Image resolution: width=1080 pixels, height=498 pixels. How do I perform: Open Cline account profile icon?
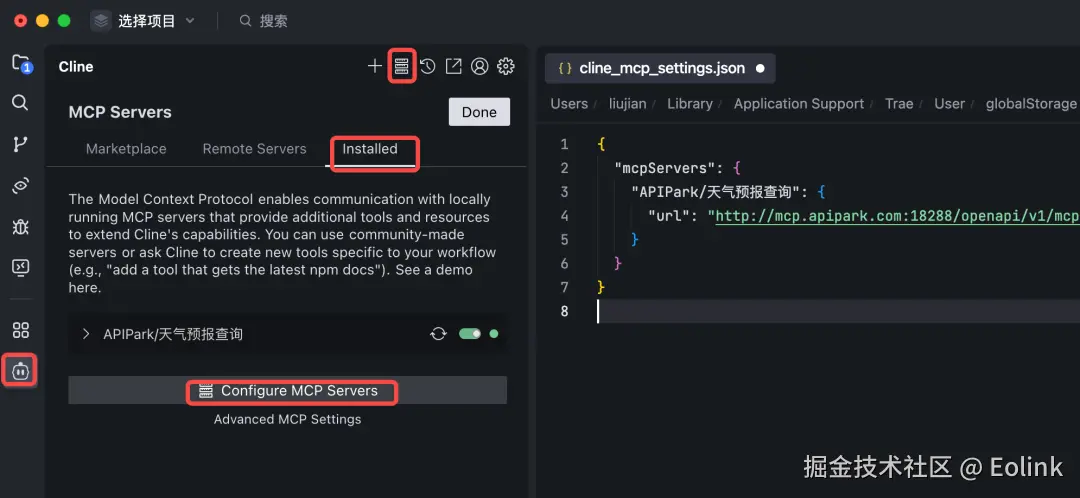pos(479,66)
